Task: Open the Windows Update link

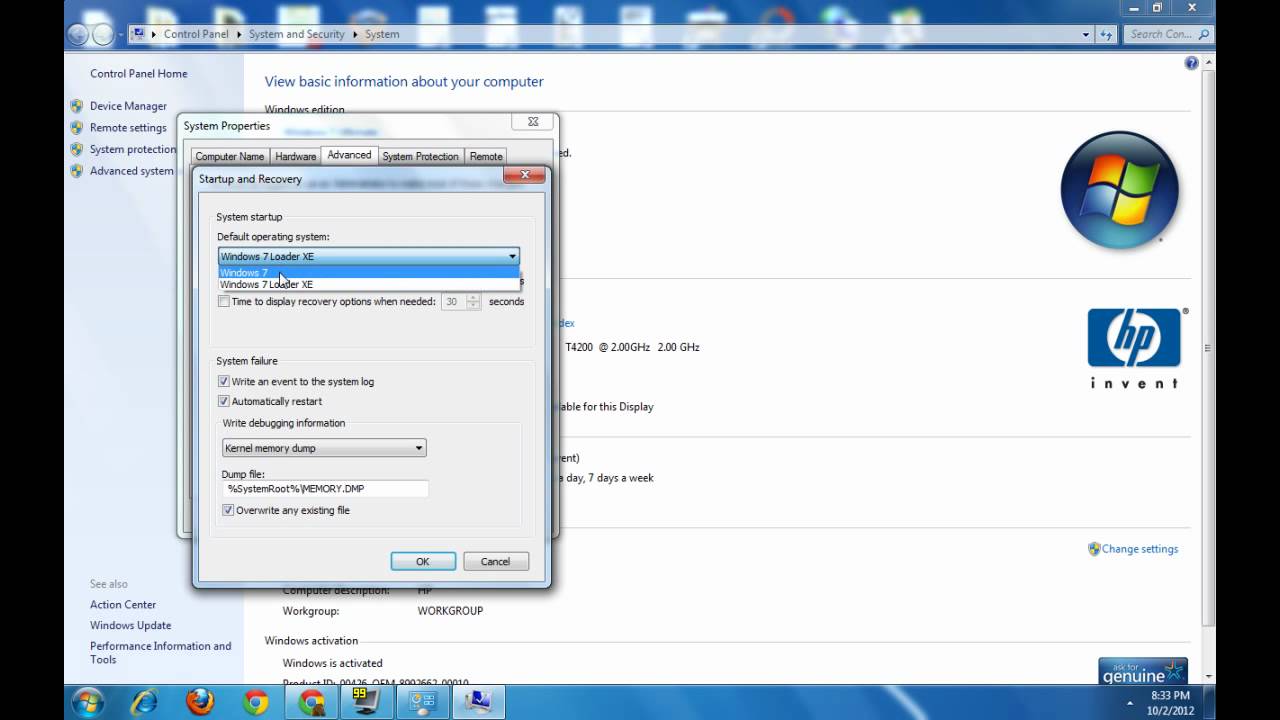Action: click(x=131, y=626)
